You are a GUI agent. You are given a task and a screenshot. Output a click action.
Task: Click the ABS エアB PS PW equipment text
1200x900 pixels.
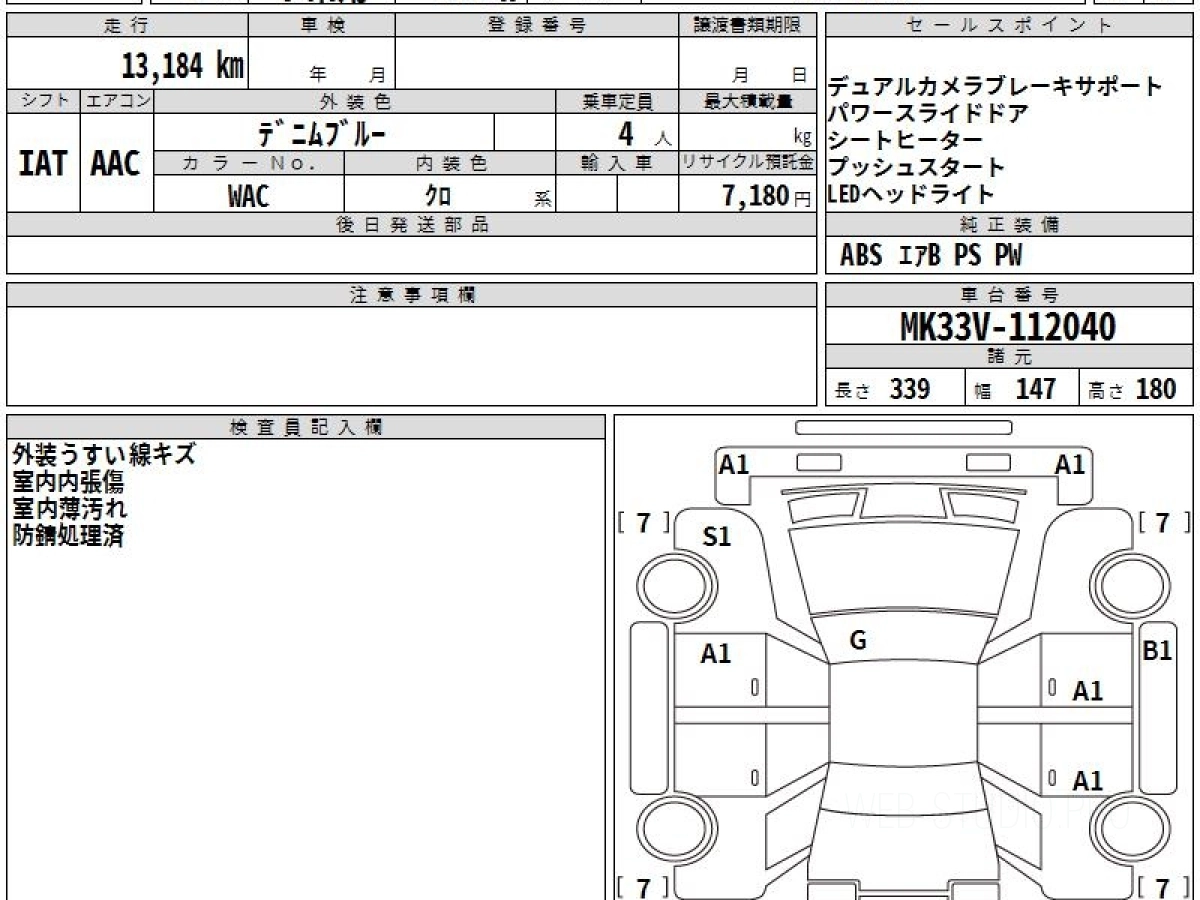coord(930,256)
